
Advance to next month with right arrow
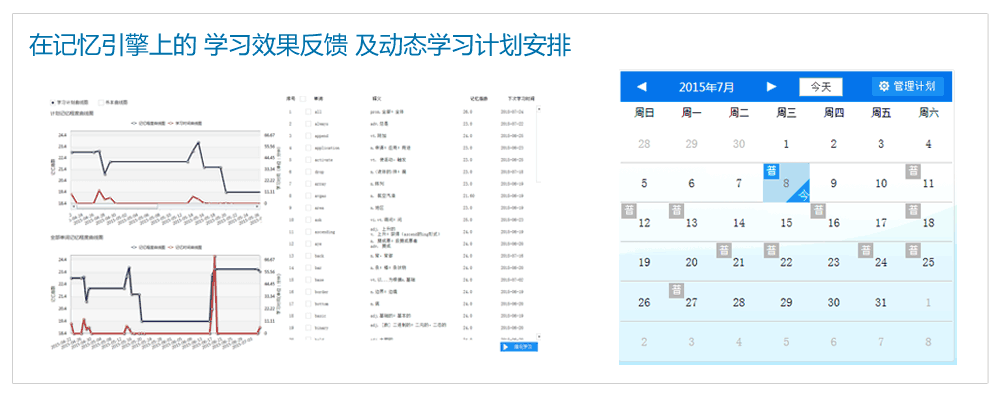click(772, 87)
